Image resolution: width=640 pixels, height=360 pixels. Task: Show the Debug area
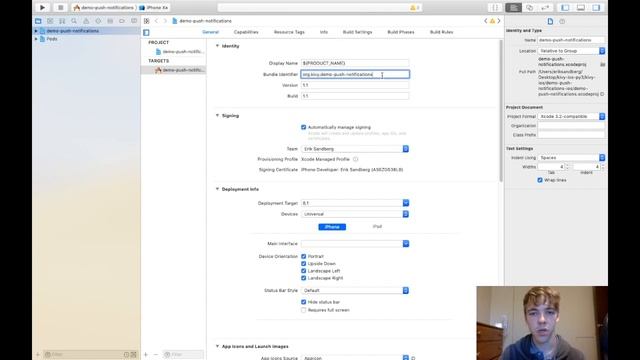(x=581, y=7)
